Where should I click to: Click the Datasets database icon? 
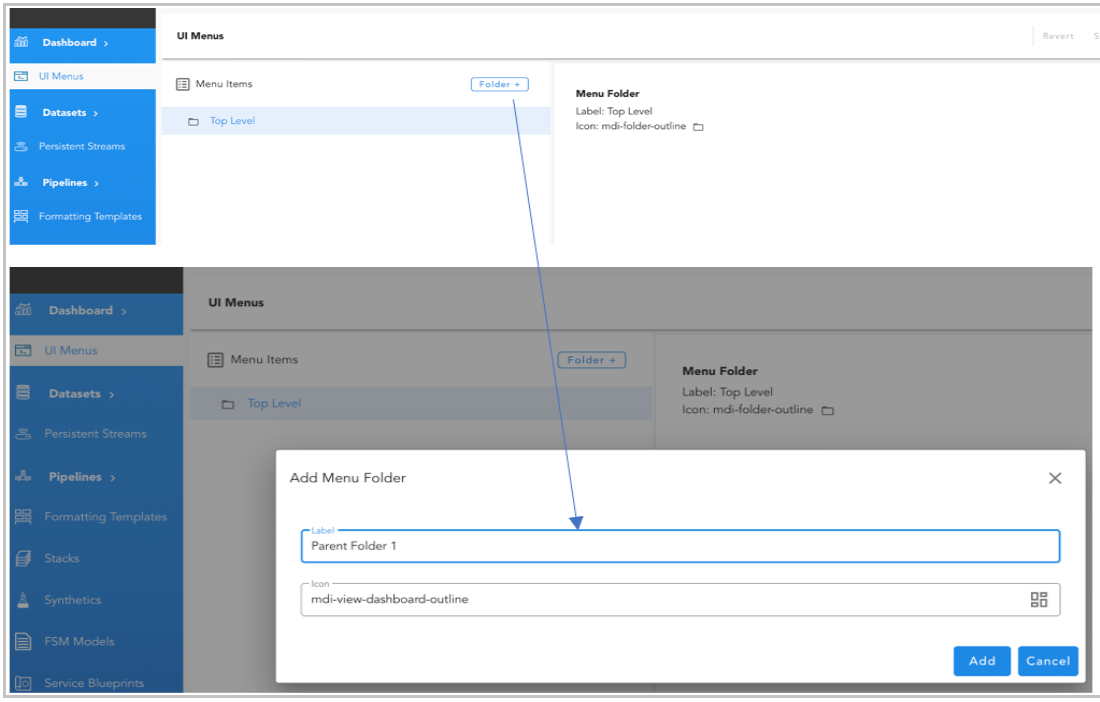point(22,393)
